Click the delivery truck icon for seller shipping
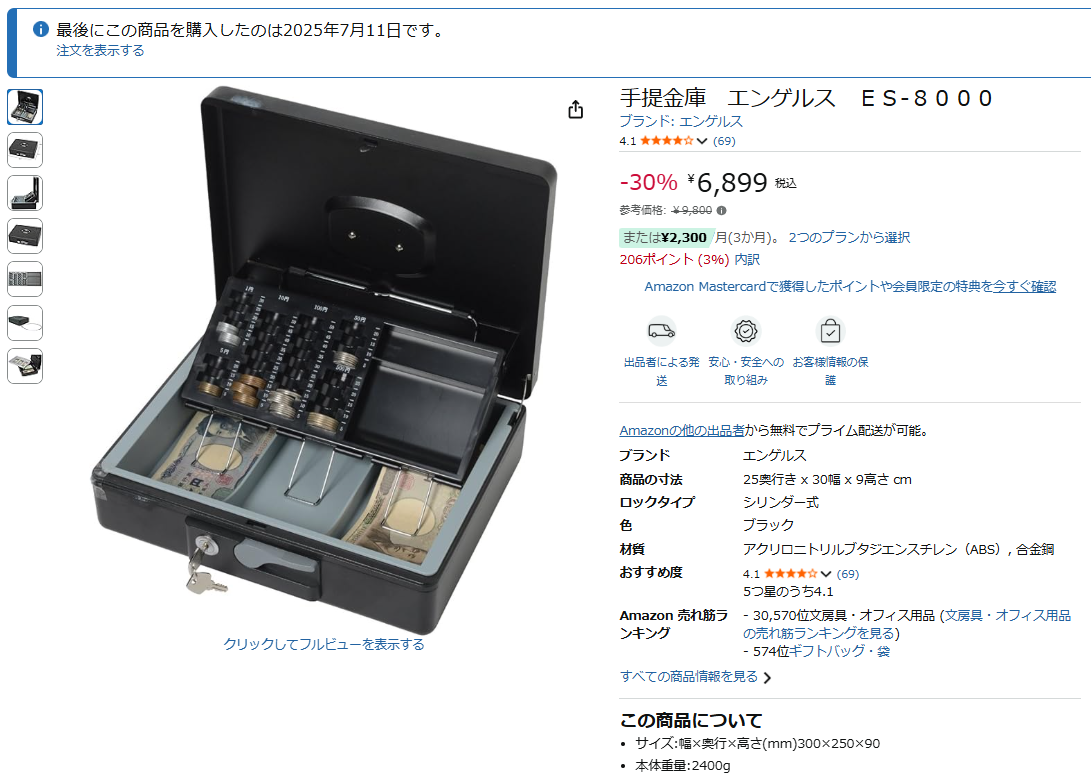This screenshot has height=779, width=1091. [661, 331]
